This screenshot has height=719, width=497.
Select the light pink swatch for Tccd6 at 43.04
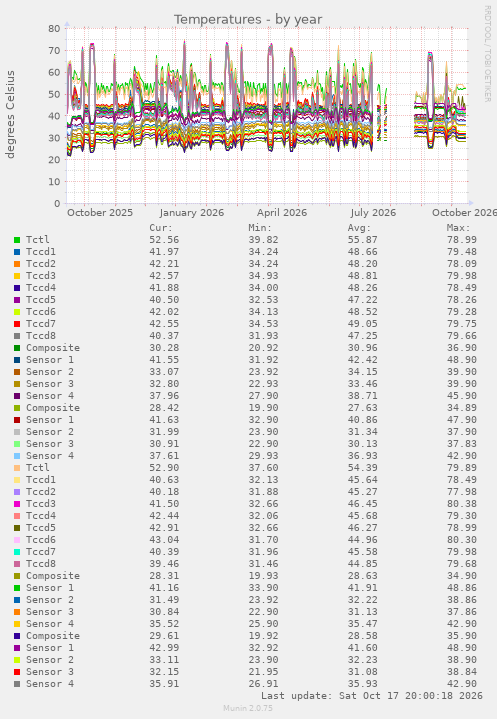coord(17,540)
